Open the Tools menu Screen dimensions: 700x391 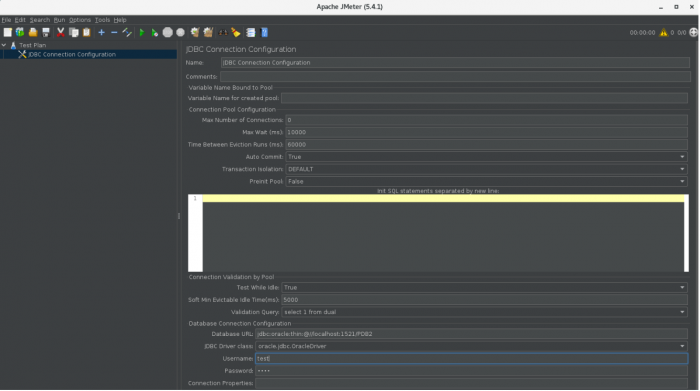tap(102, 20)
